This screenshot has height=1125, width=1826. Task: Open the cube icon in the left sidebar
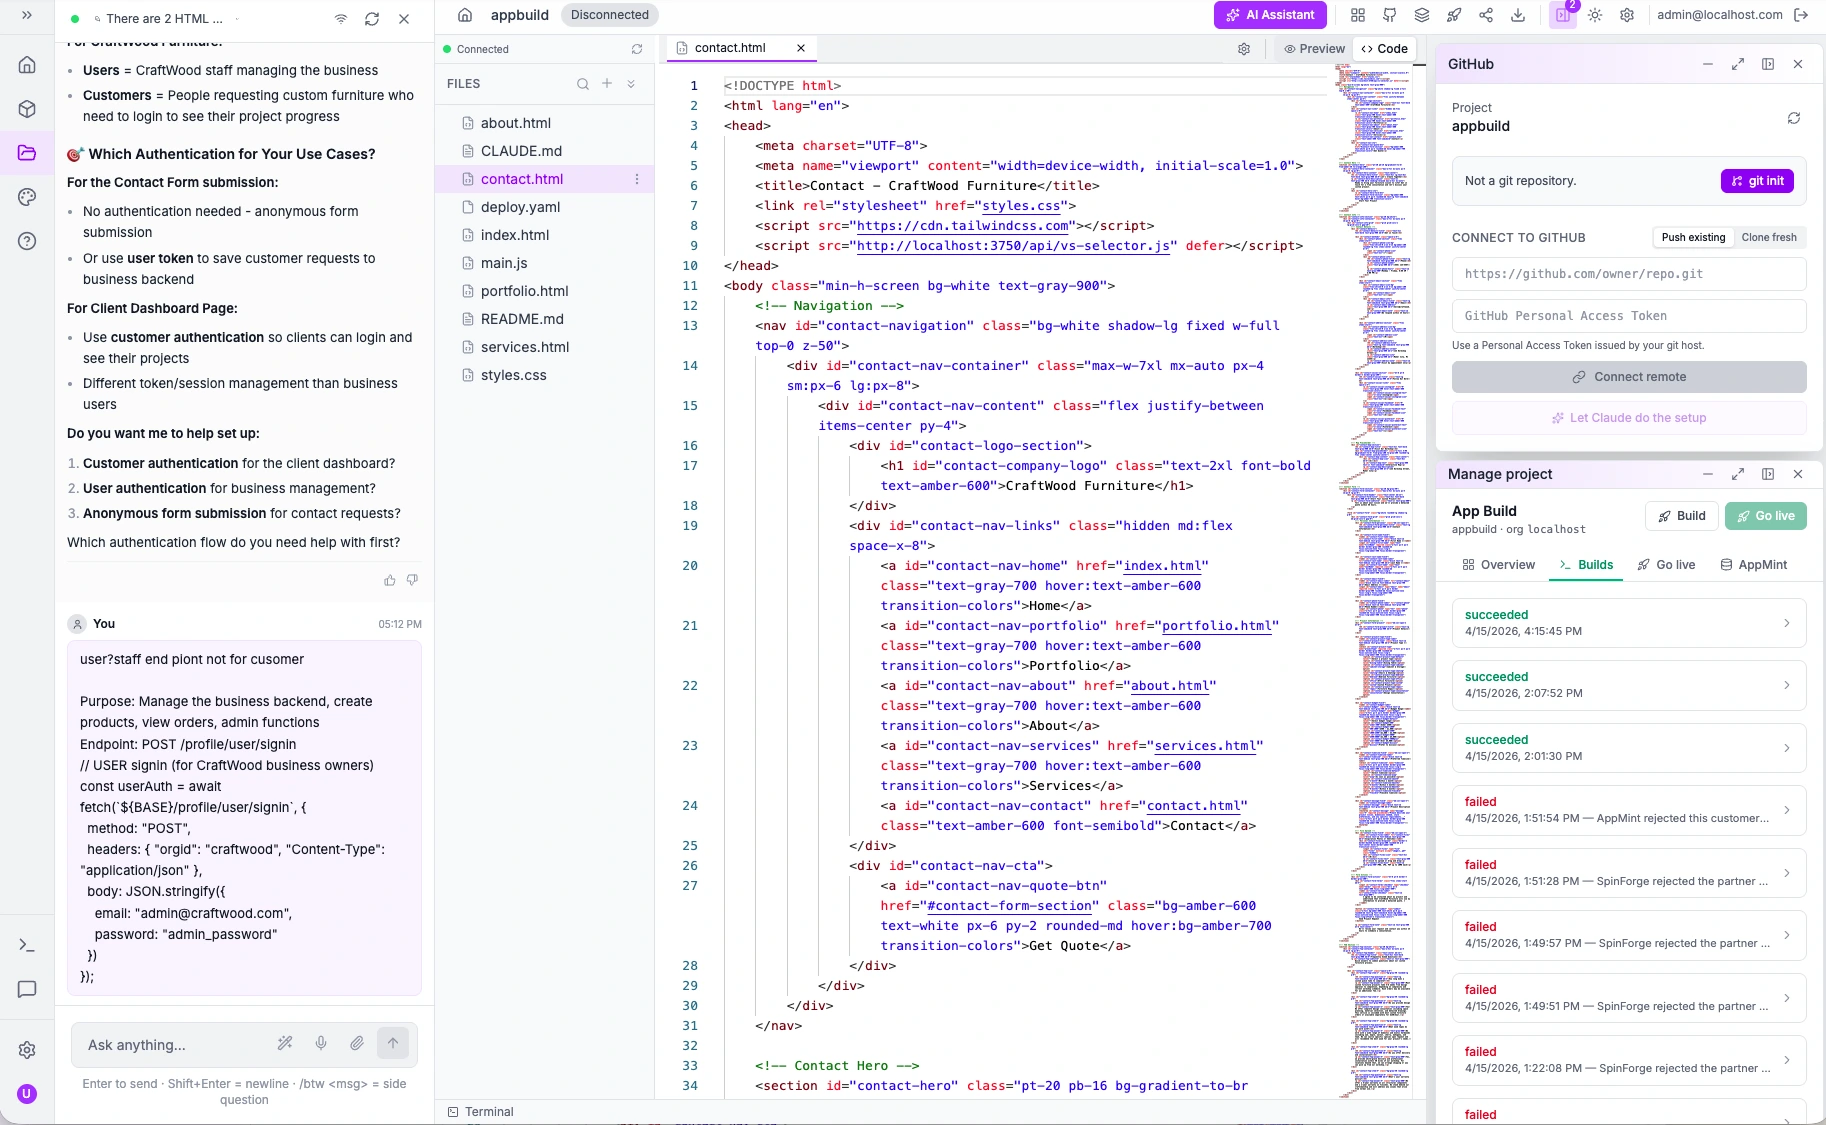coord(27,109)
